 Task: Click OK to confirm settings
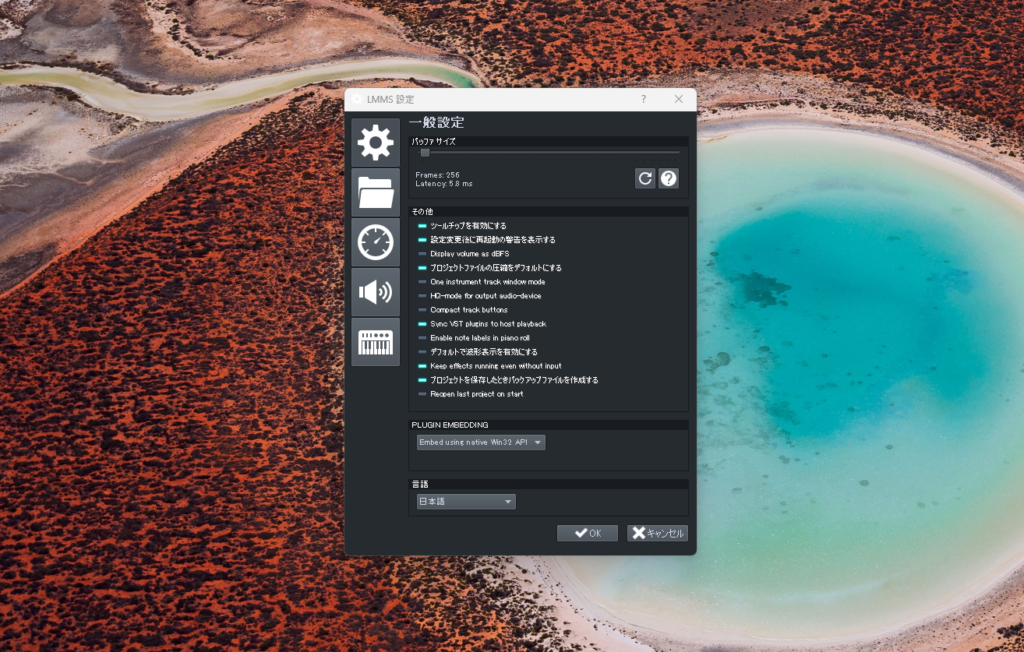(587, 533)
